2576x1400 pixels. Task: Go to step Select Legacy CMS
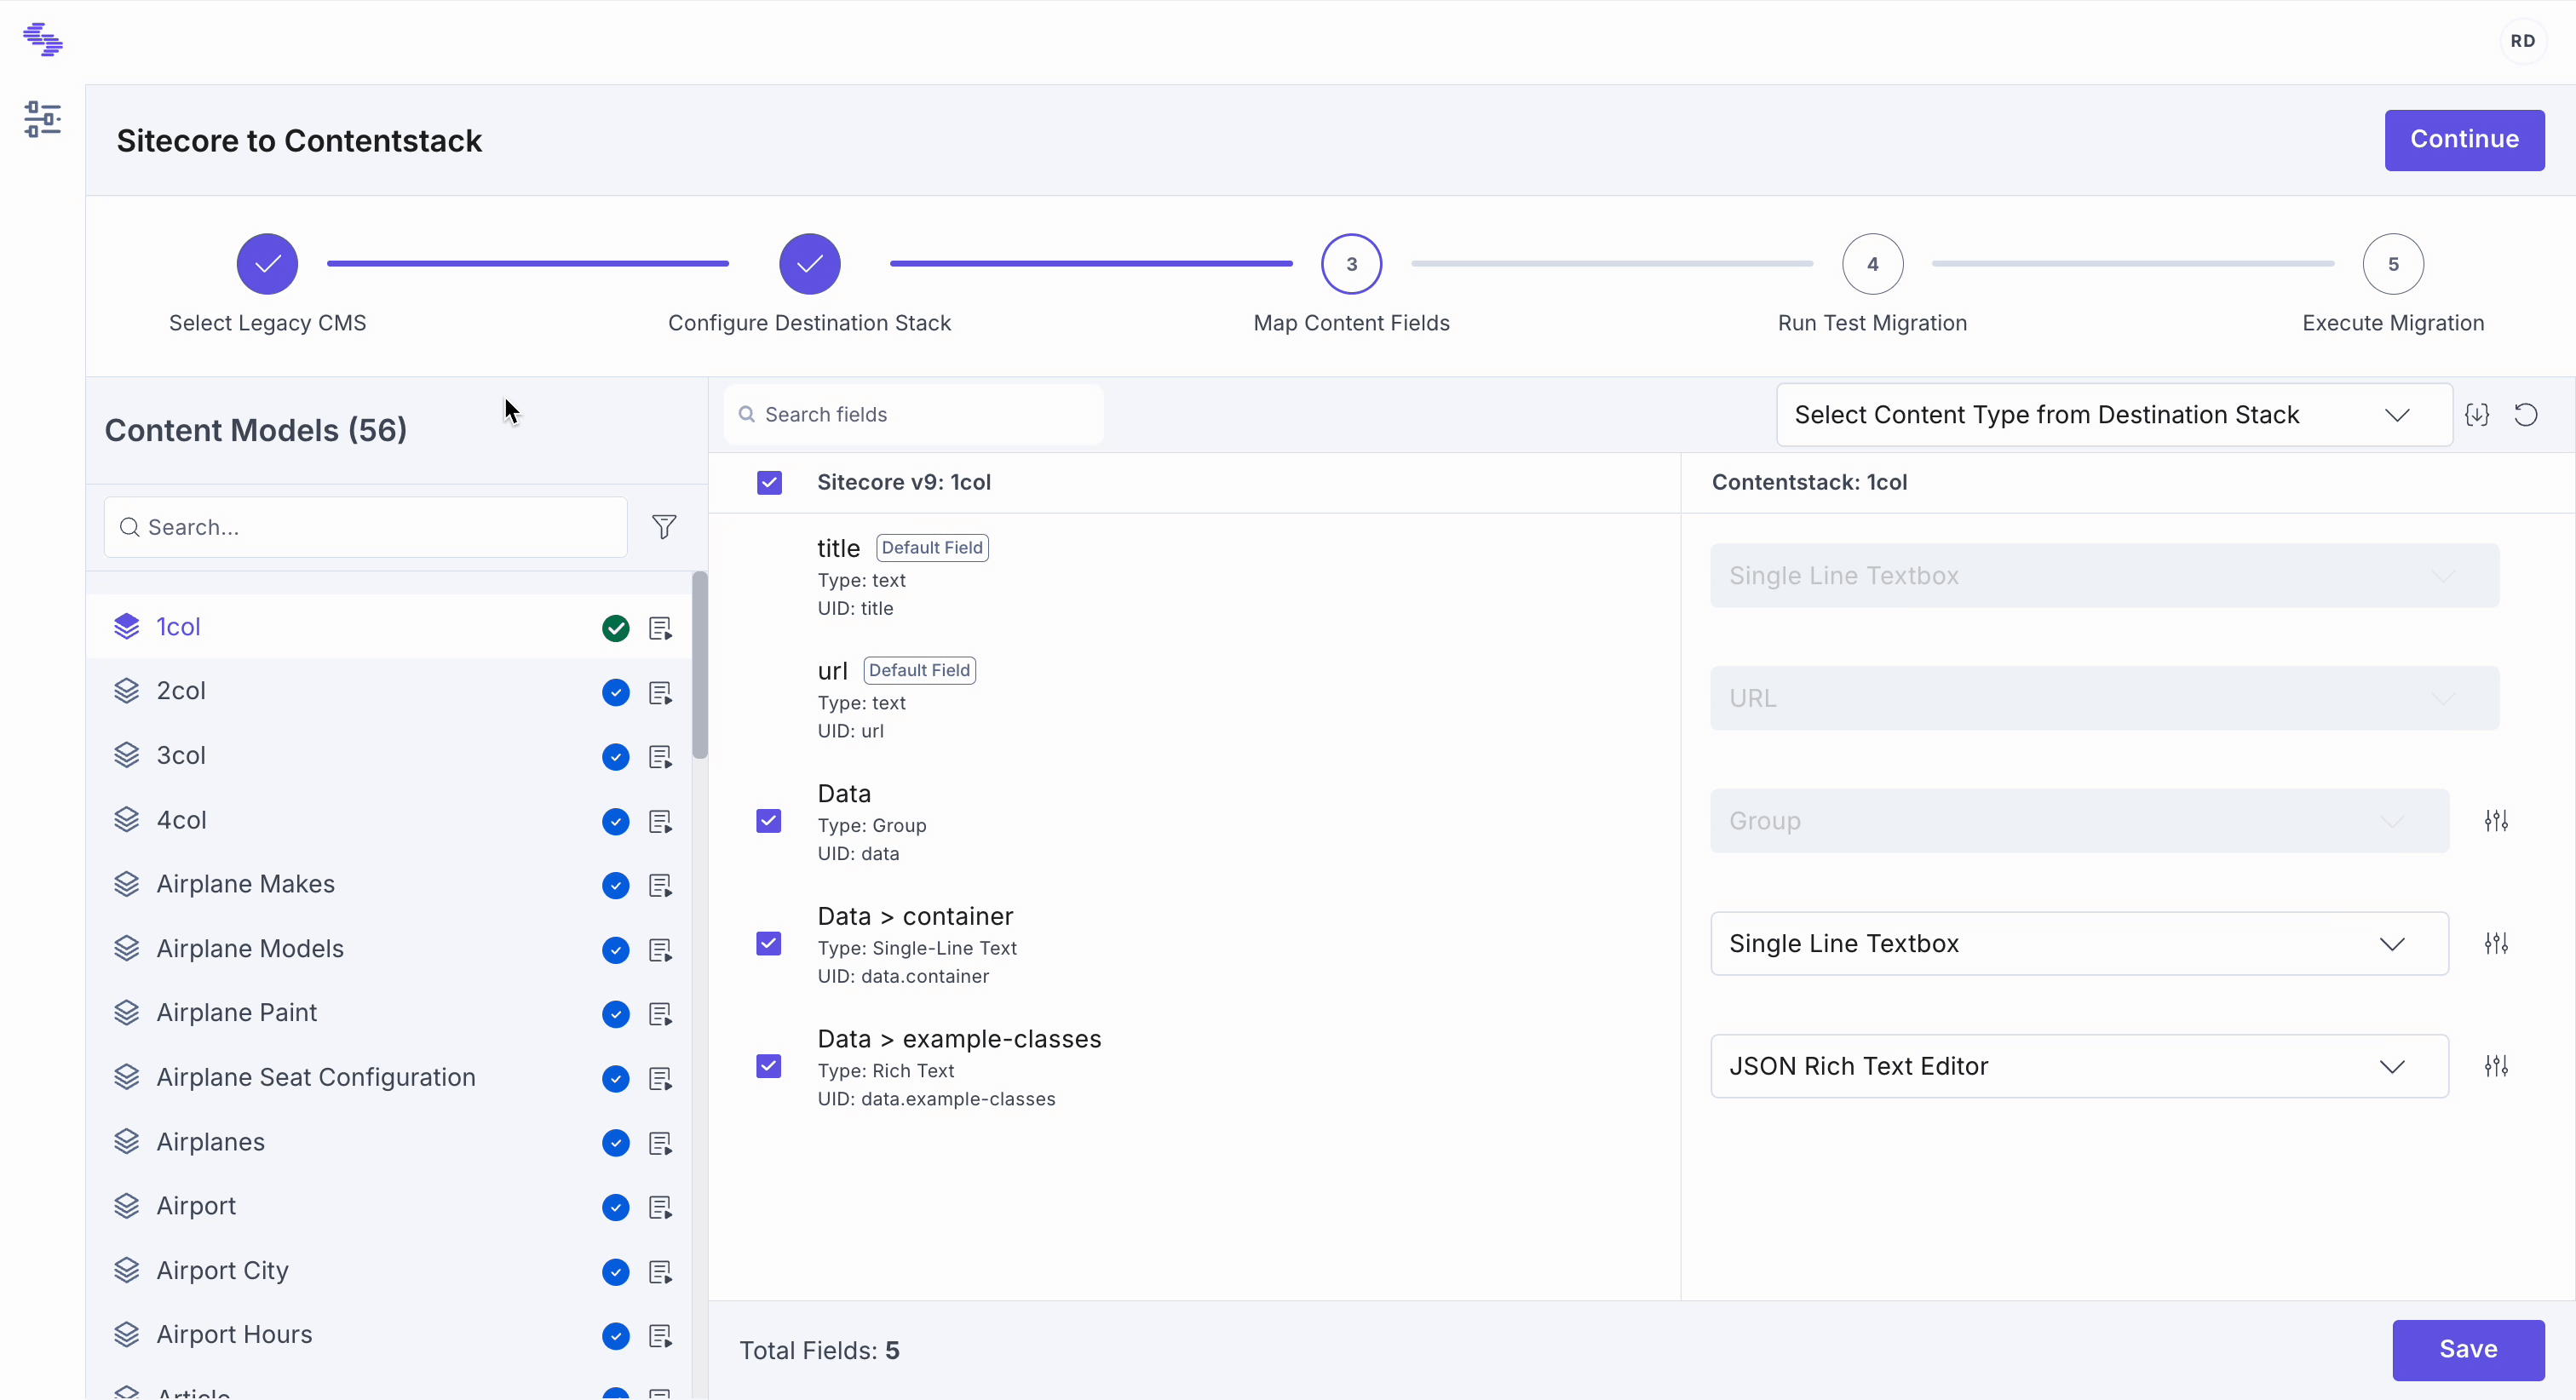pos(267,264)
